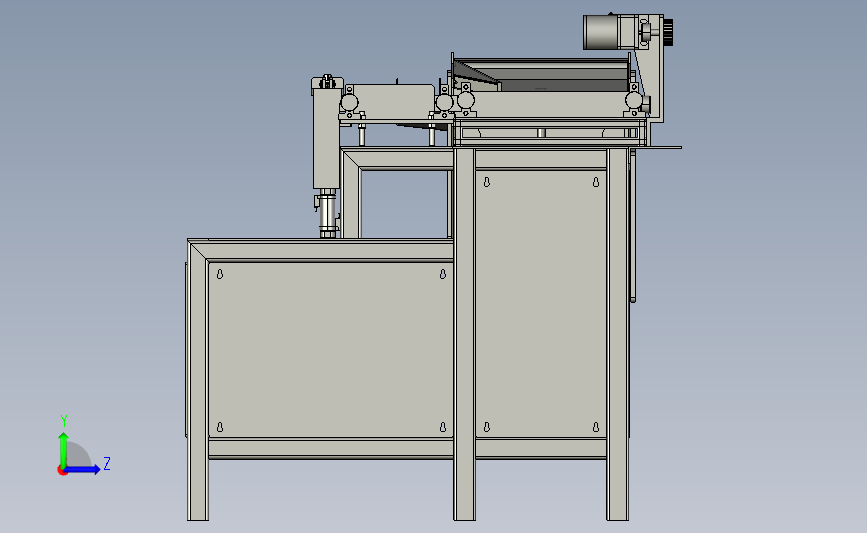Click the top-left keyhole slot on the left panel
The image size is (867, 533).
point(220,274)
